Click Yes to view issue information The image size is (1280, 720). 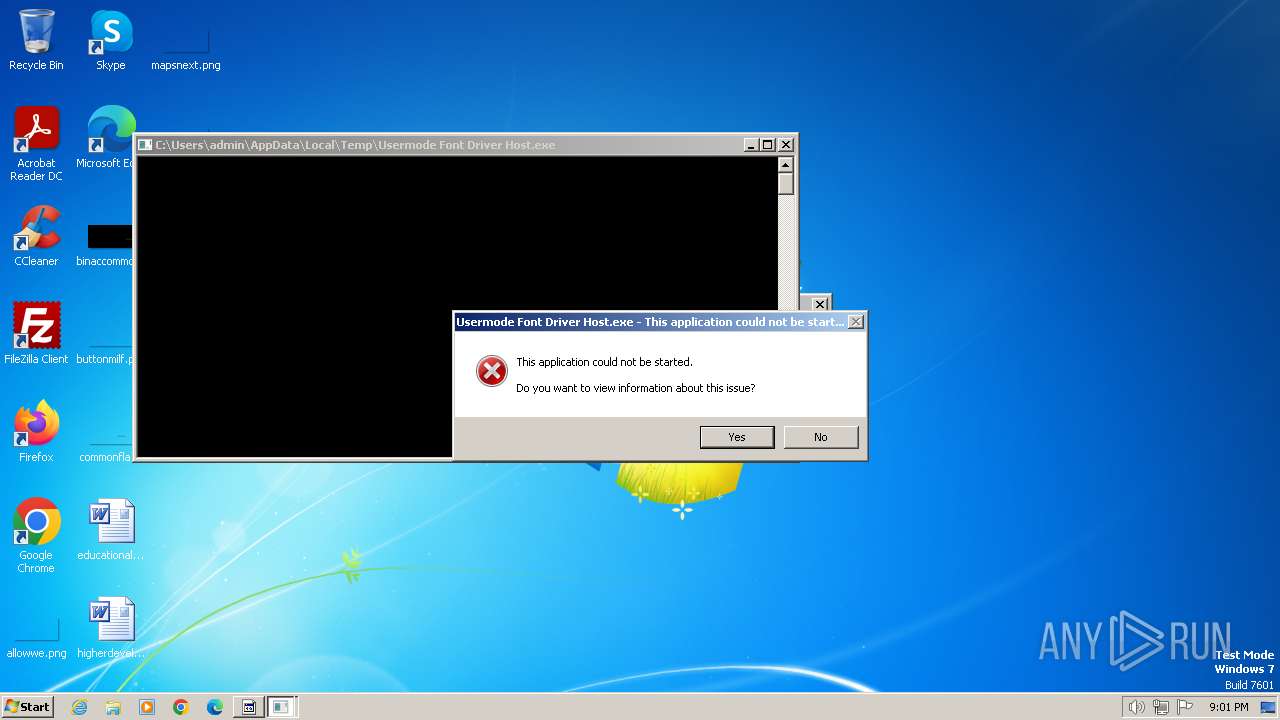pos(737,437)
